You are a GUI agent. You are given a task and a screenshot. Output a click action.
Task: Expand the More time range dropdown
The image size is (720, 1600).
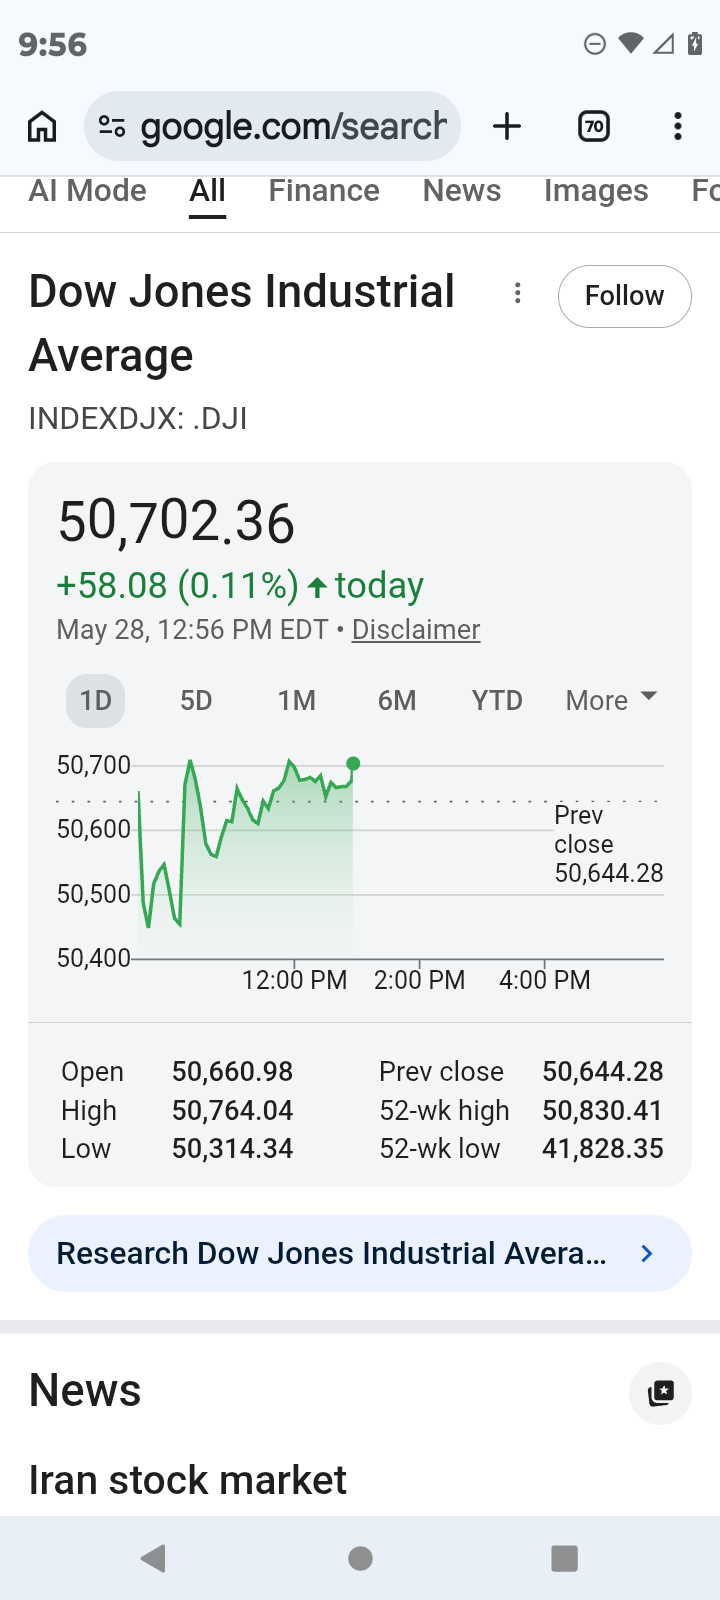click(x=611, y=700)
